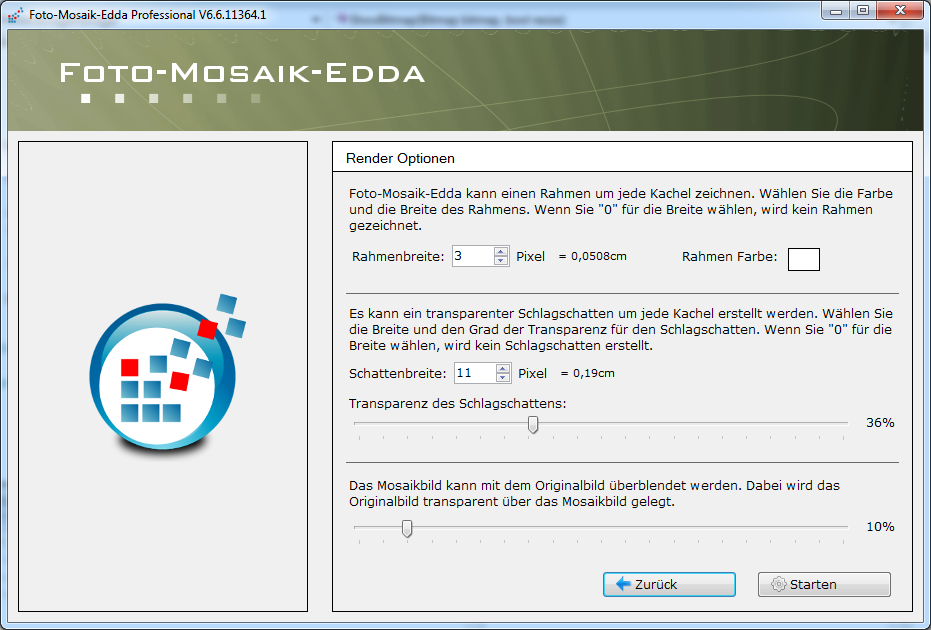Click the Rahmen Farbe label
The height and width of the screenshot is (630, 931).
[x=729, y=257]
